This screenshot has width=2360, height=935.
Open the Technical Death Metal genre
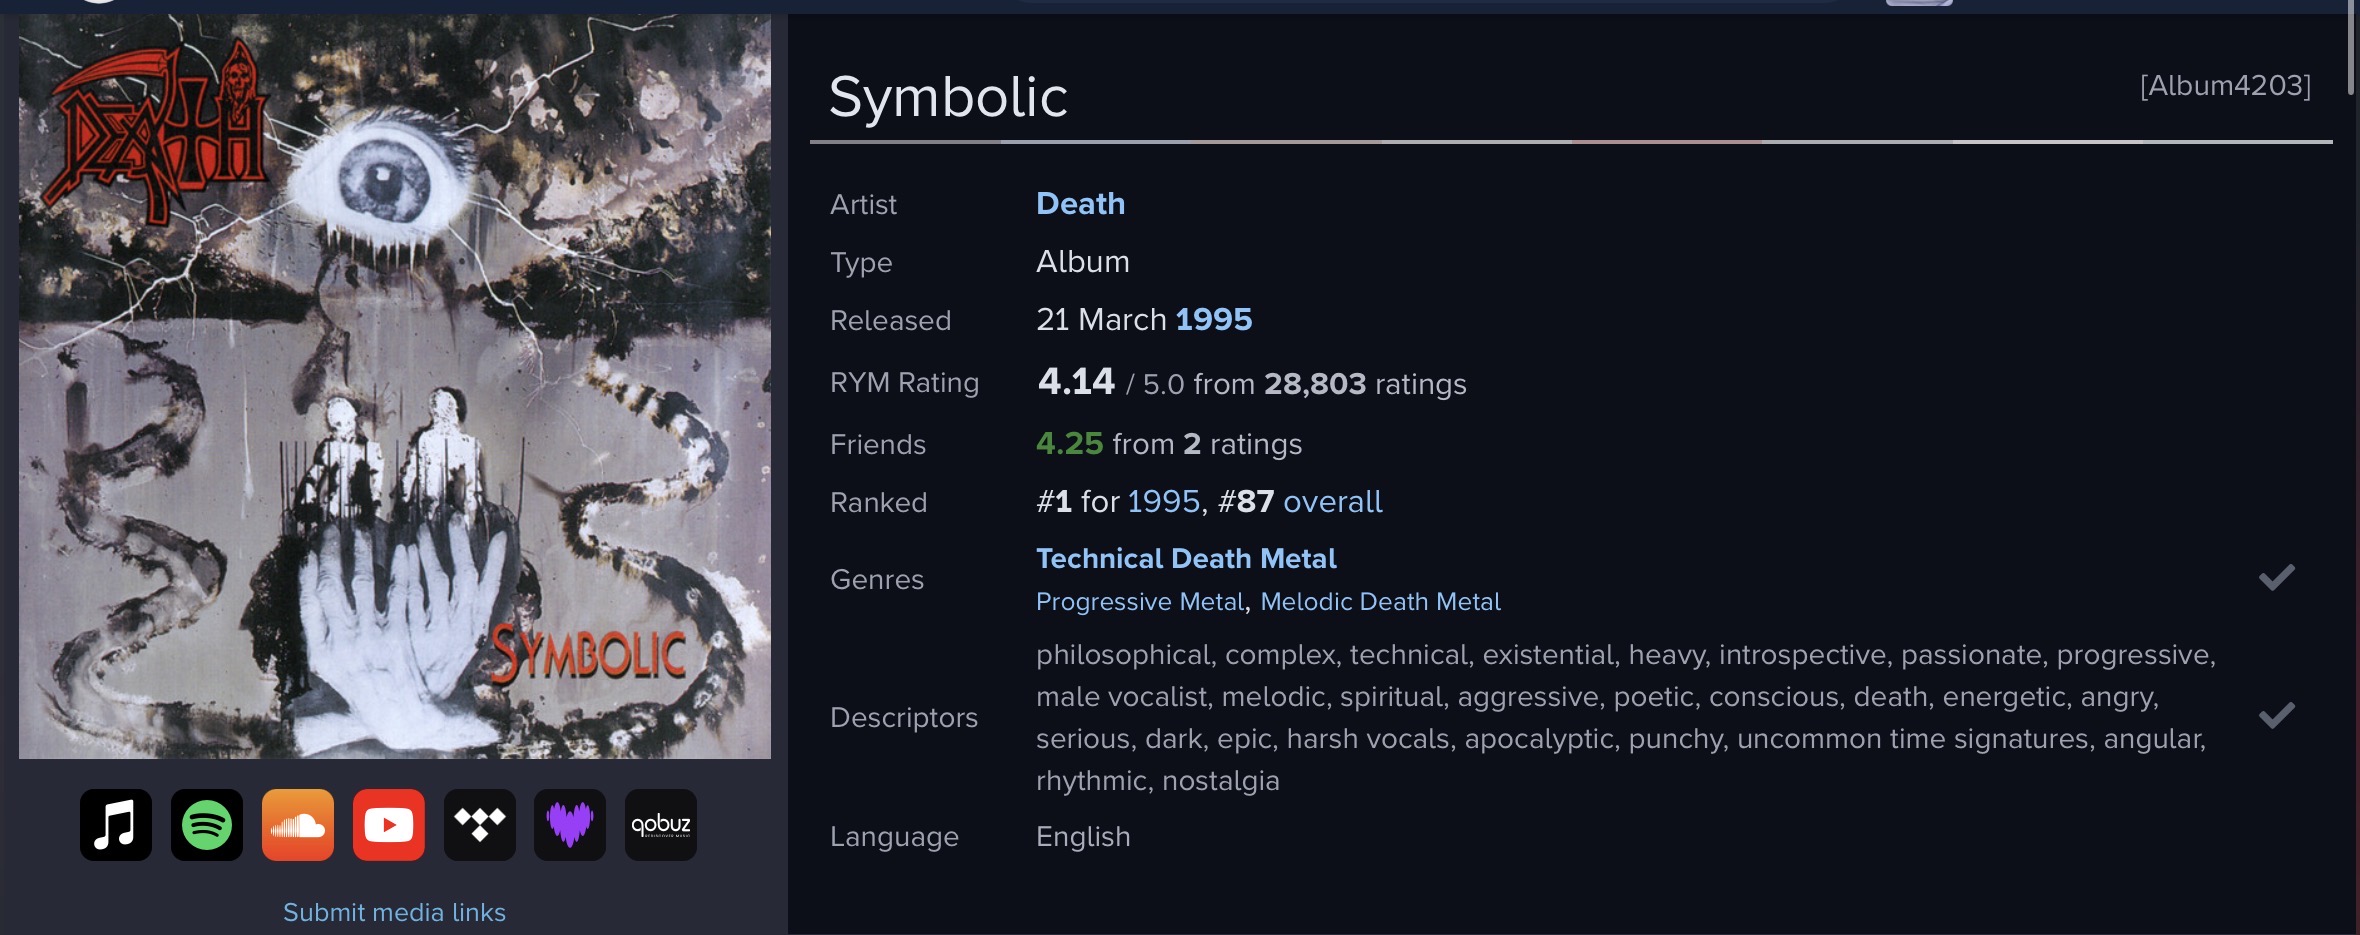pyautogui.click(x=1186, y=559)
